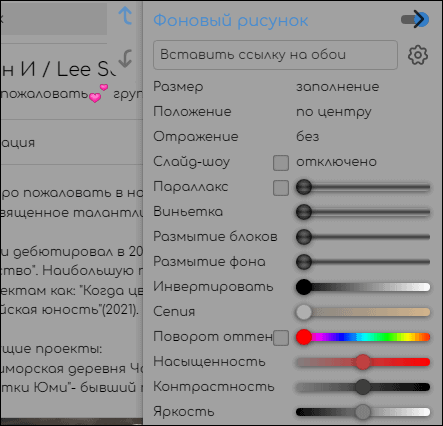Click the Положение label
443x426 pixels.
[192, 112]
